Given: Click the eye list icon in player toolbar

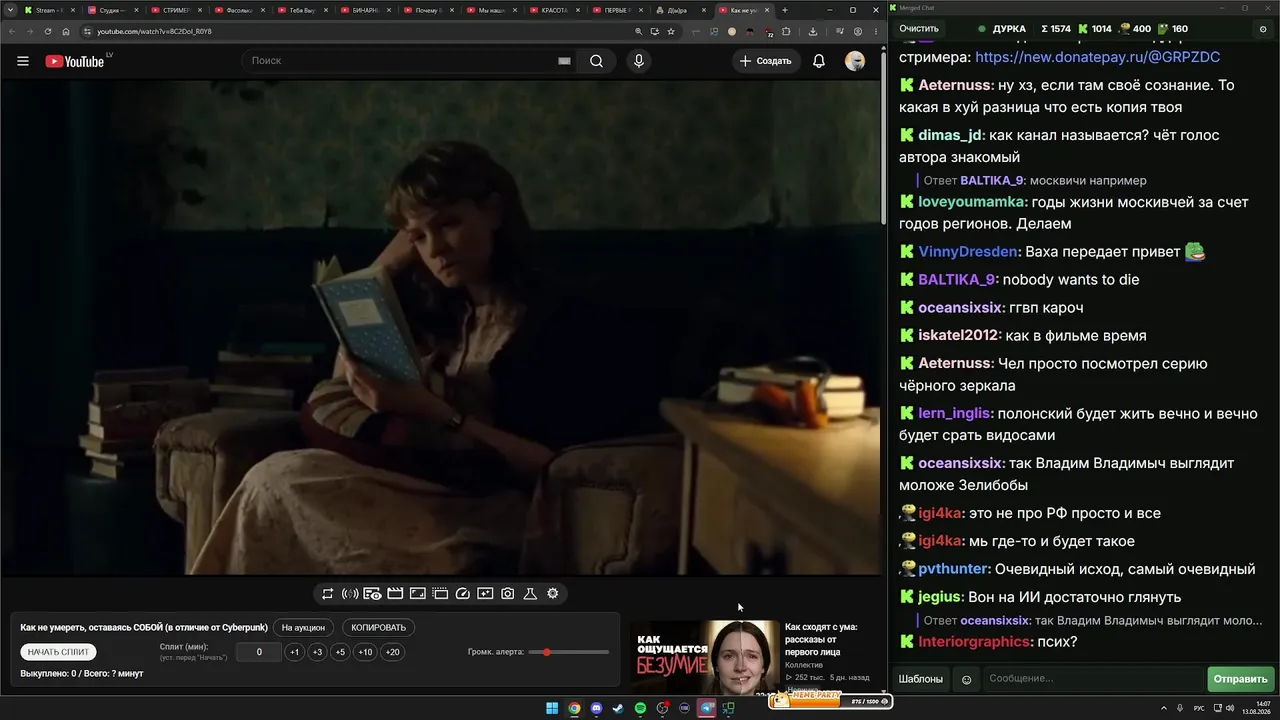Looking at the screenshot, I should [x=372, y=594].
